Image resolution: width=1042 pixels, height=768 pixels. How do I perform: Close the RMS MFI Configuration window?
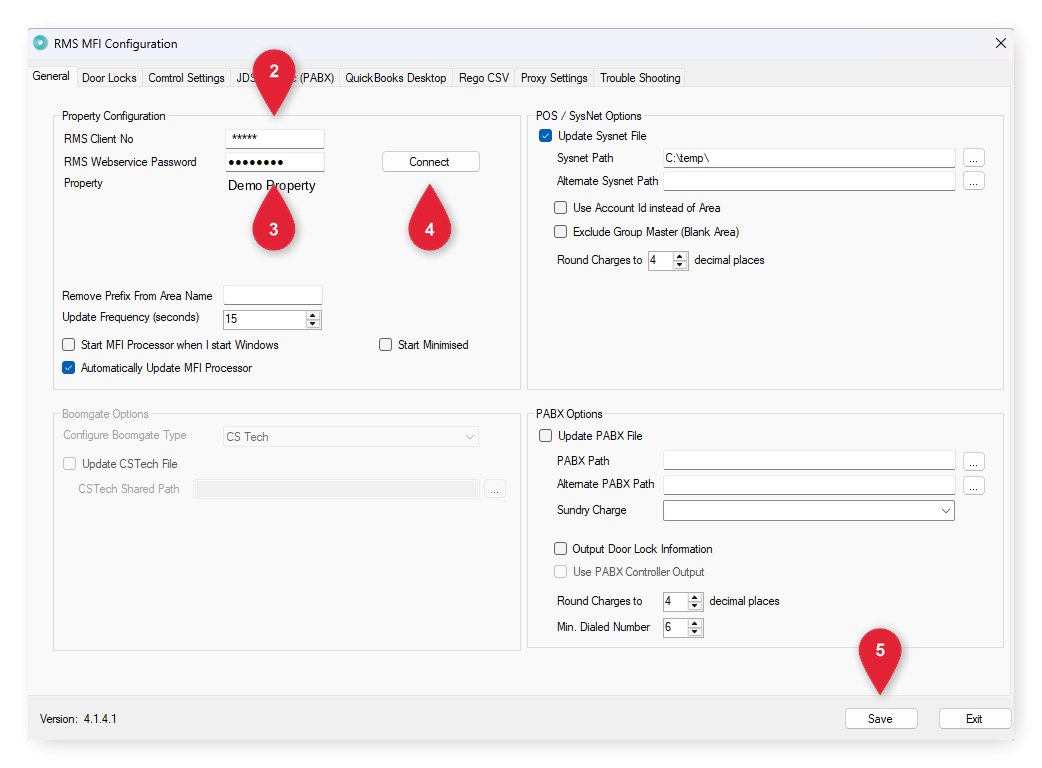(1000, 43)
